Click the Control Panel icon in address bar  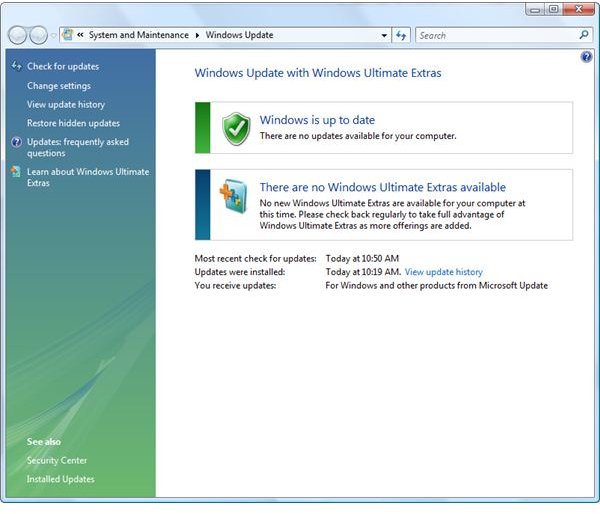(x=67, y=35)
